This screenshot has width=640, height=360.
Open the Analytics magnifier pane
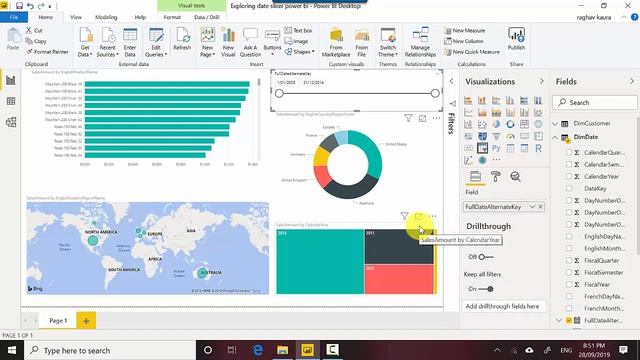click(516, 177)
